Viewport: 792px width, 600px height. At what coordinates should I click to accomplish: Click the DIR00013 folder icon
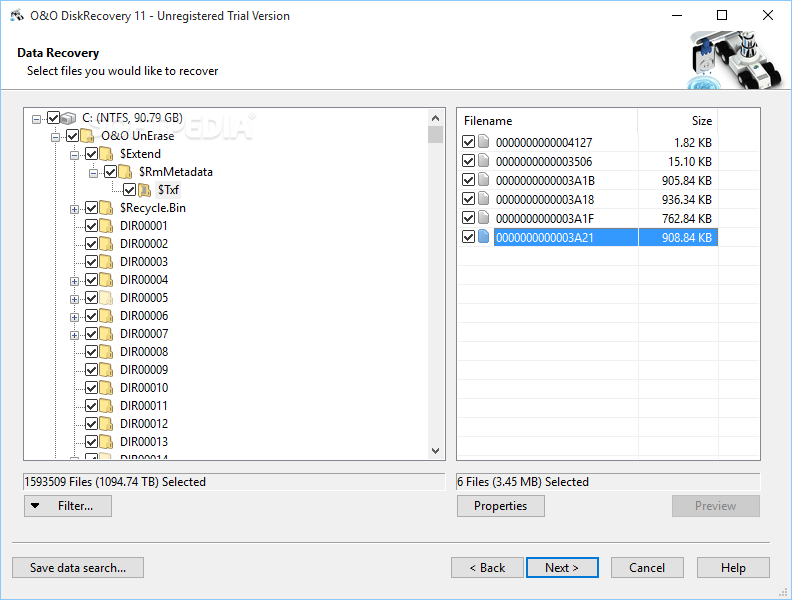click(x=107, y=442)
